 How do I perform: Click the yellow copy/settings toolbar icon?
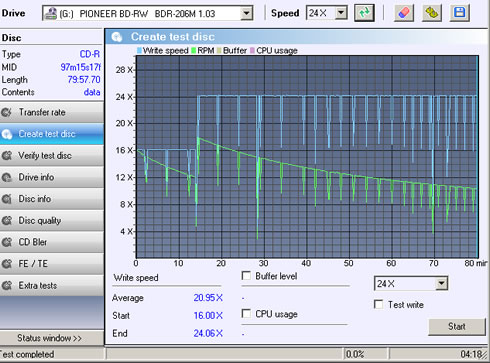tap(432, 13)
